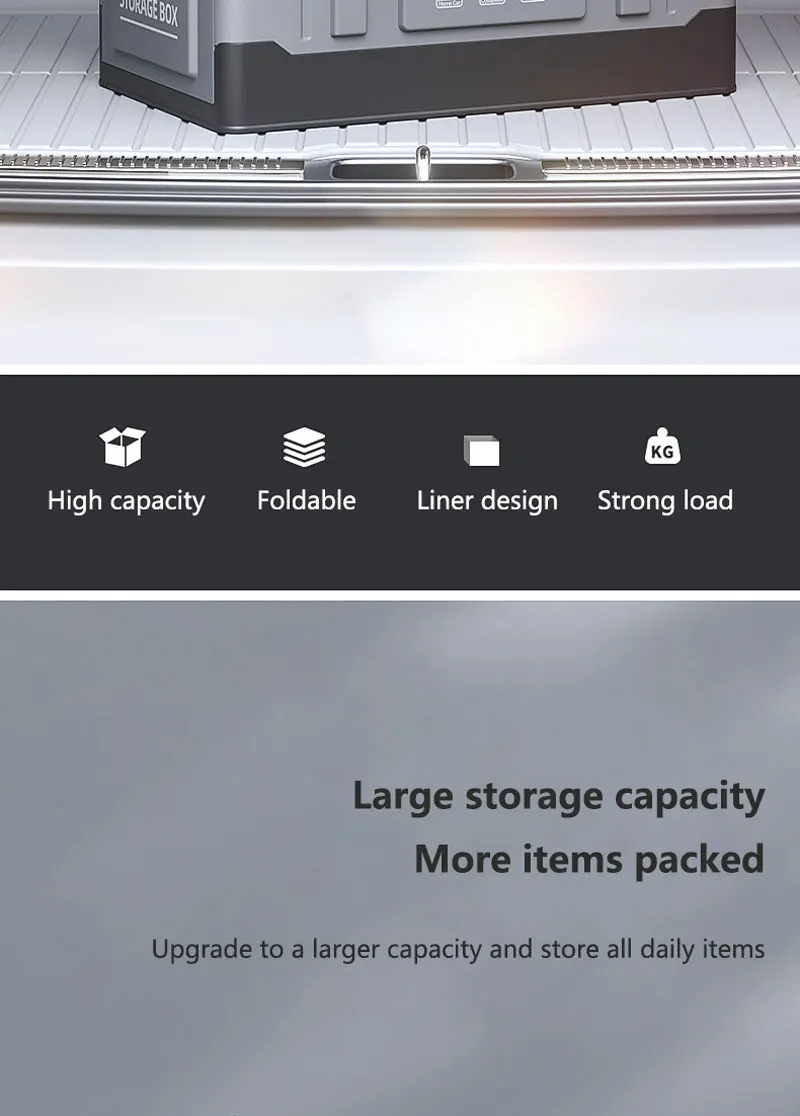This screenshot has width=800, height=1116.
Task: Open the 'Strong load' feature text
Action: coord(665,501)
